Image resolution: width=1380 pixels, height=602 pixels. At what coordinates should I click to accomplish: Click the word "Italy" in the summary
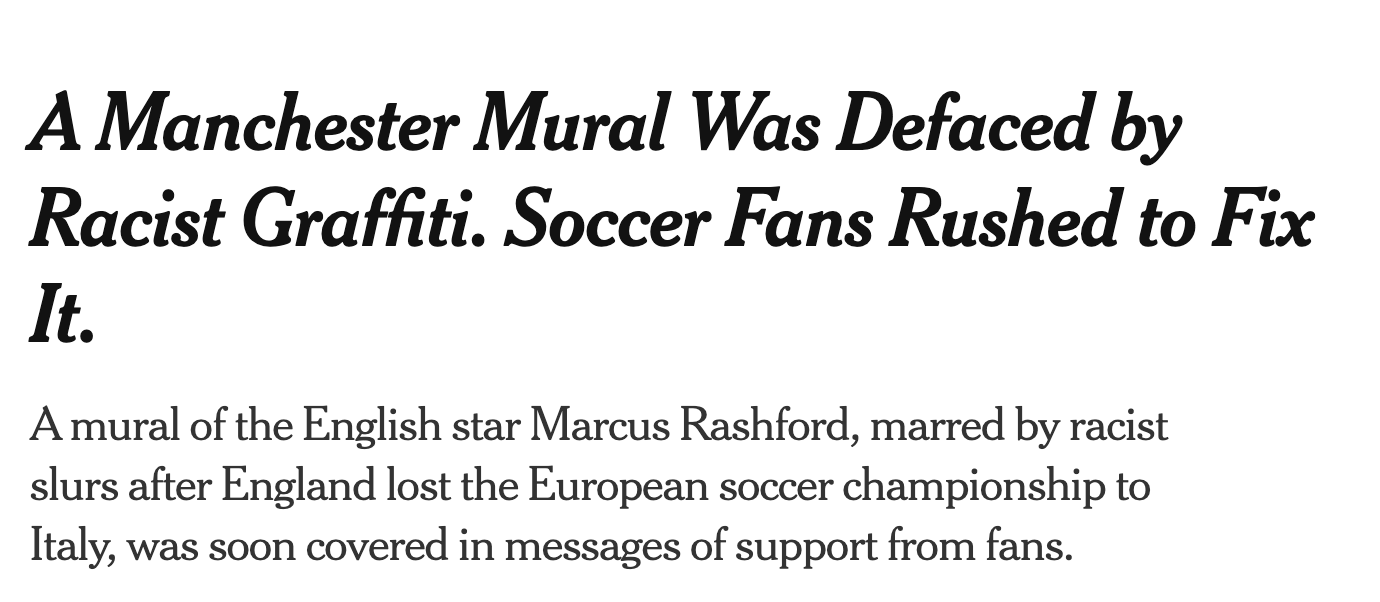coord(72,547)
